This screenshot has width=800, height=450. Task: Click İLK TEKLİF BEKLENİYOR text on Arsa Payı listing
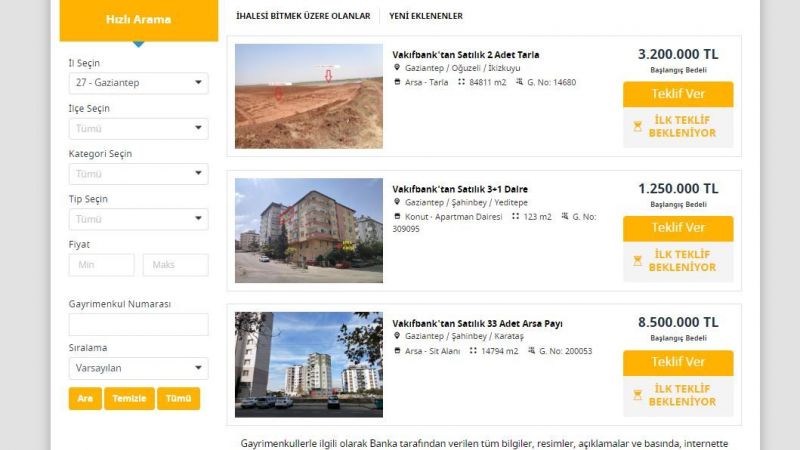point(682,395)
